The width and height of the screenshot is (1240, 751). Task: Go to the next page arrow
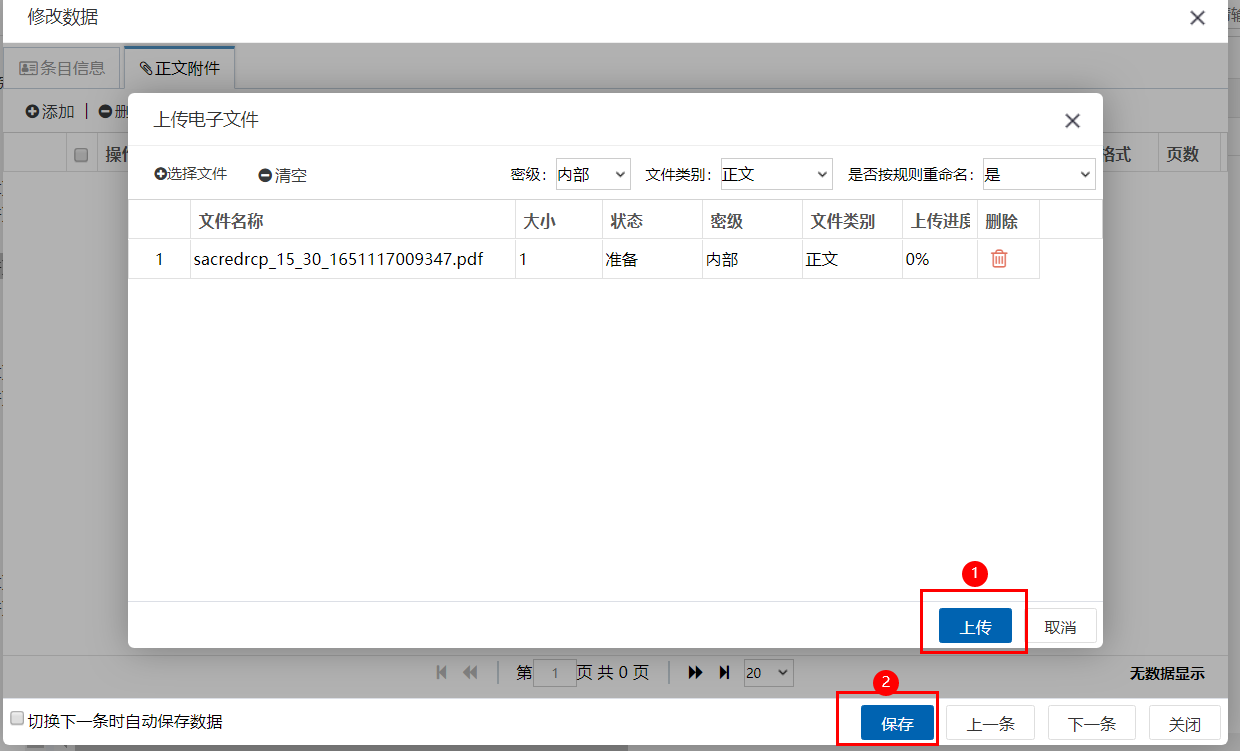coord(696,673)
